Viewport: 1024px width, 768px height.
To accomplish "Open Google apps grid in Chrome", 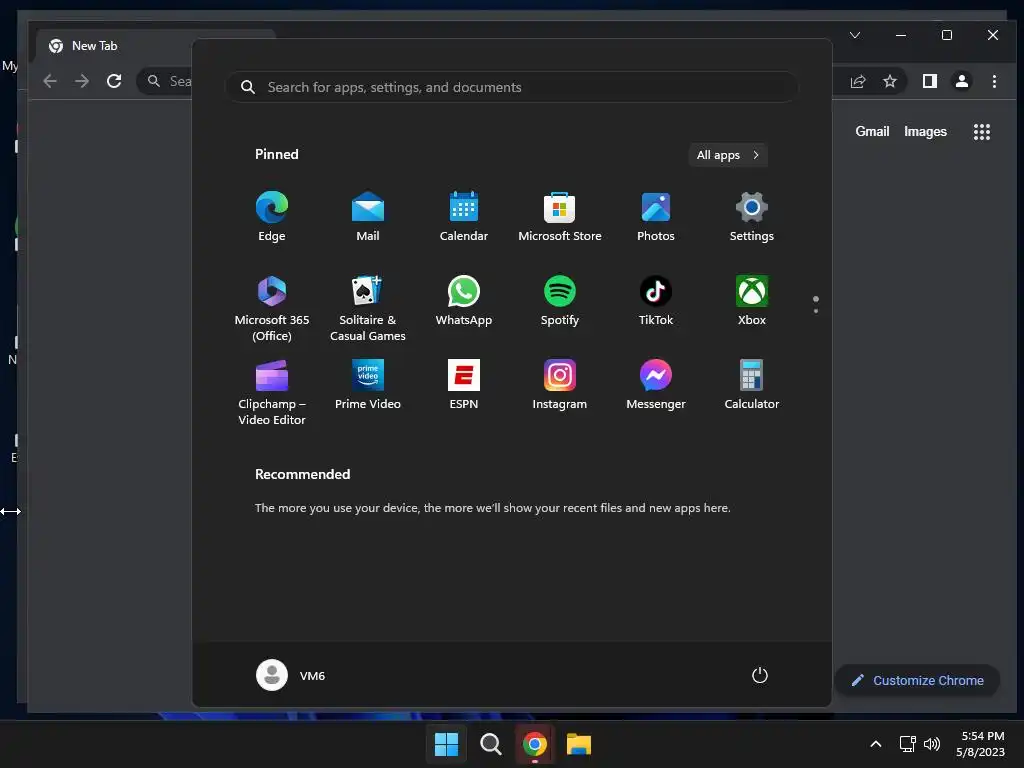I will click(x=982, y=132).
